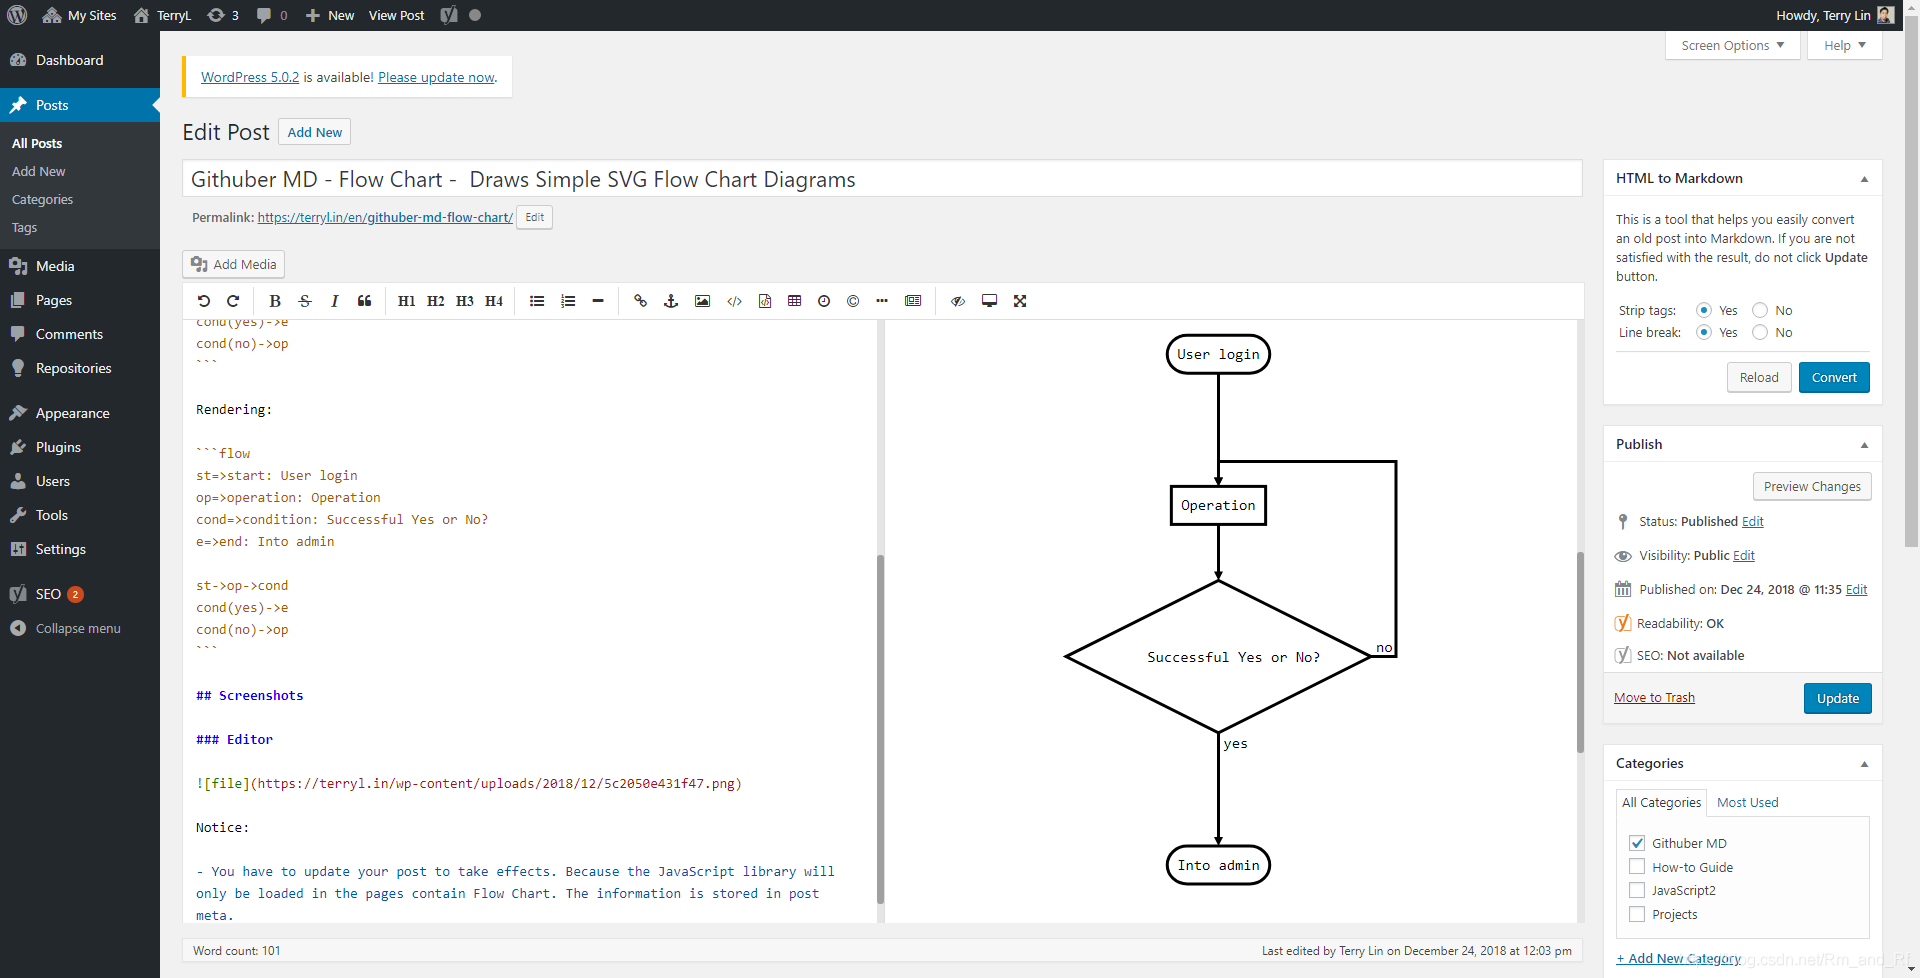Screen dimensions: 1920x978
Task: Select Strip tags Yes radio button
Action: [1704, 310]
